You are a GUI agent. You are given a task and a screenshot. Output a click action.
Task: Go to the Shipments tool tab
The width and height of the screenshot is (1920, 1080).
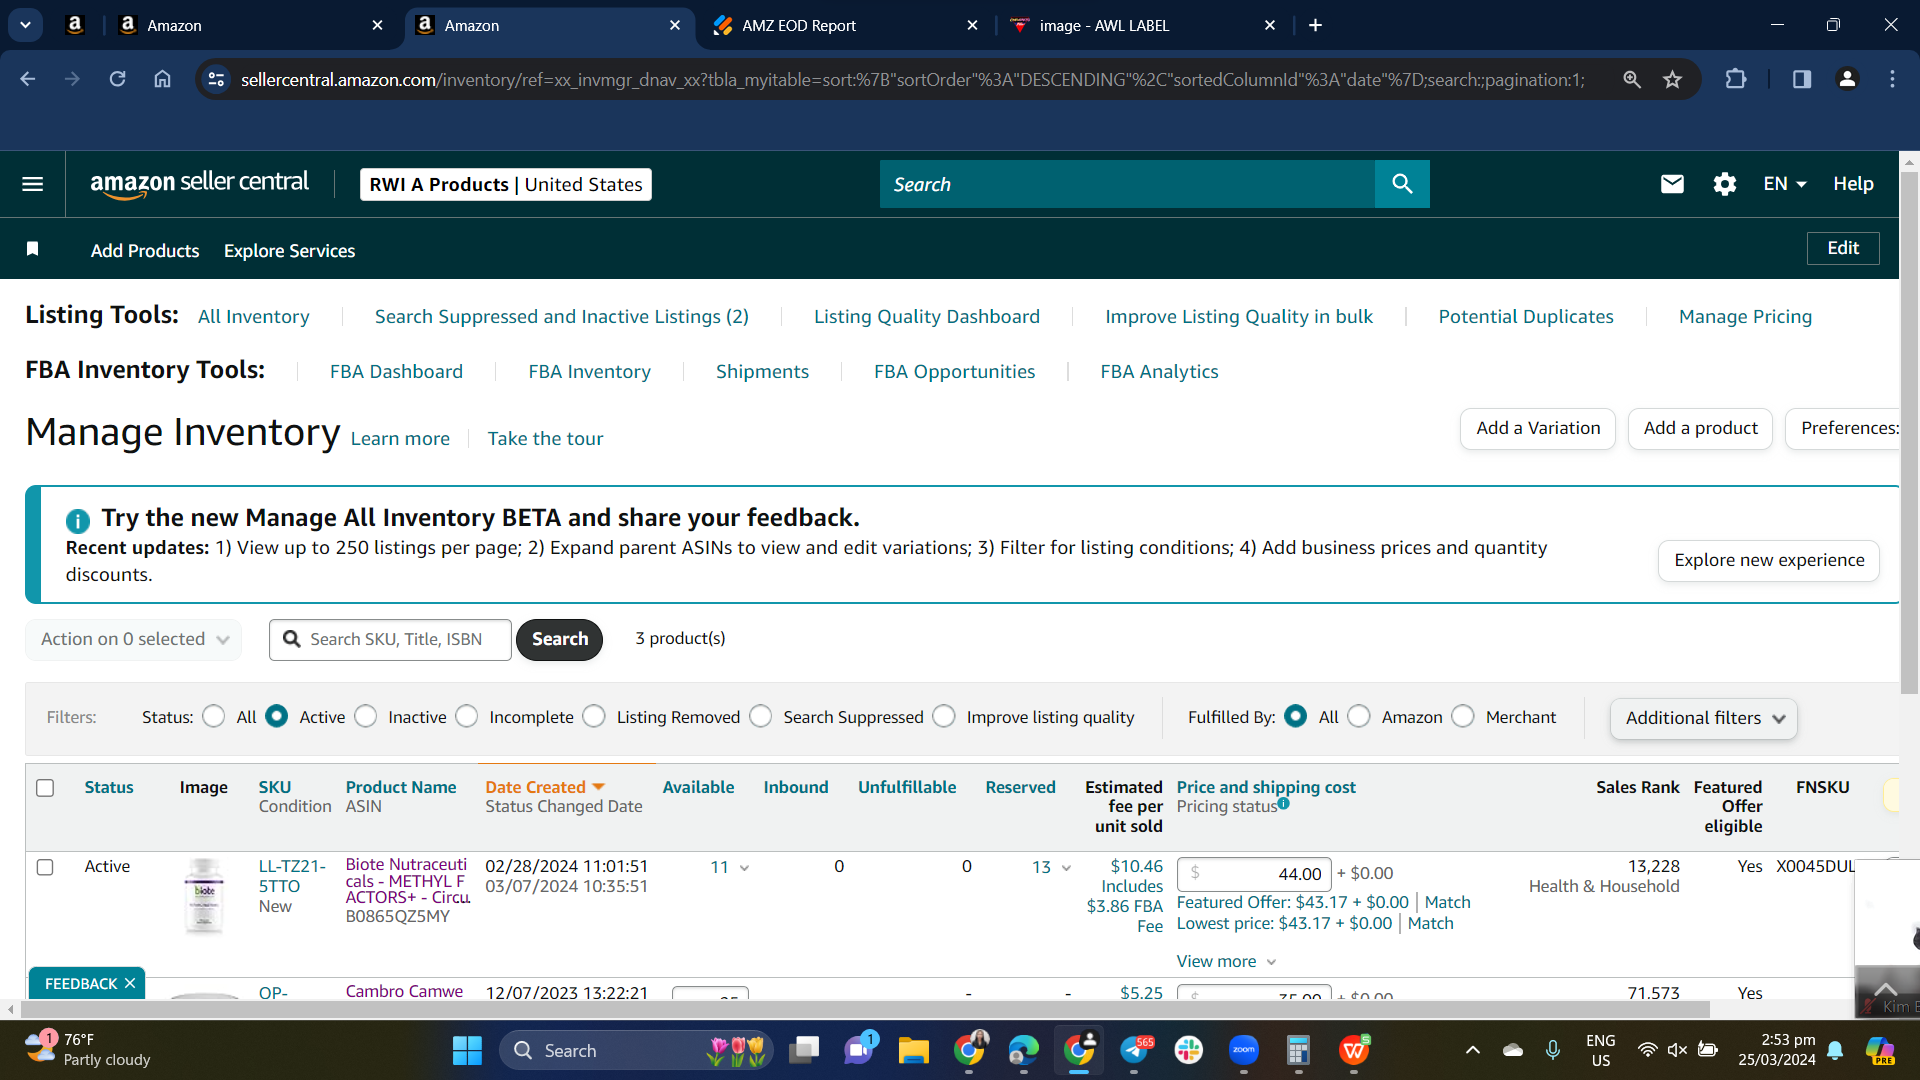[762, 372]
